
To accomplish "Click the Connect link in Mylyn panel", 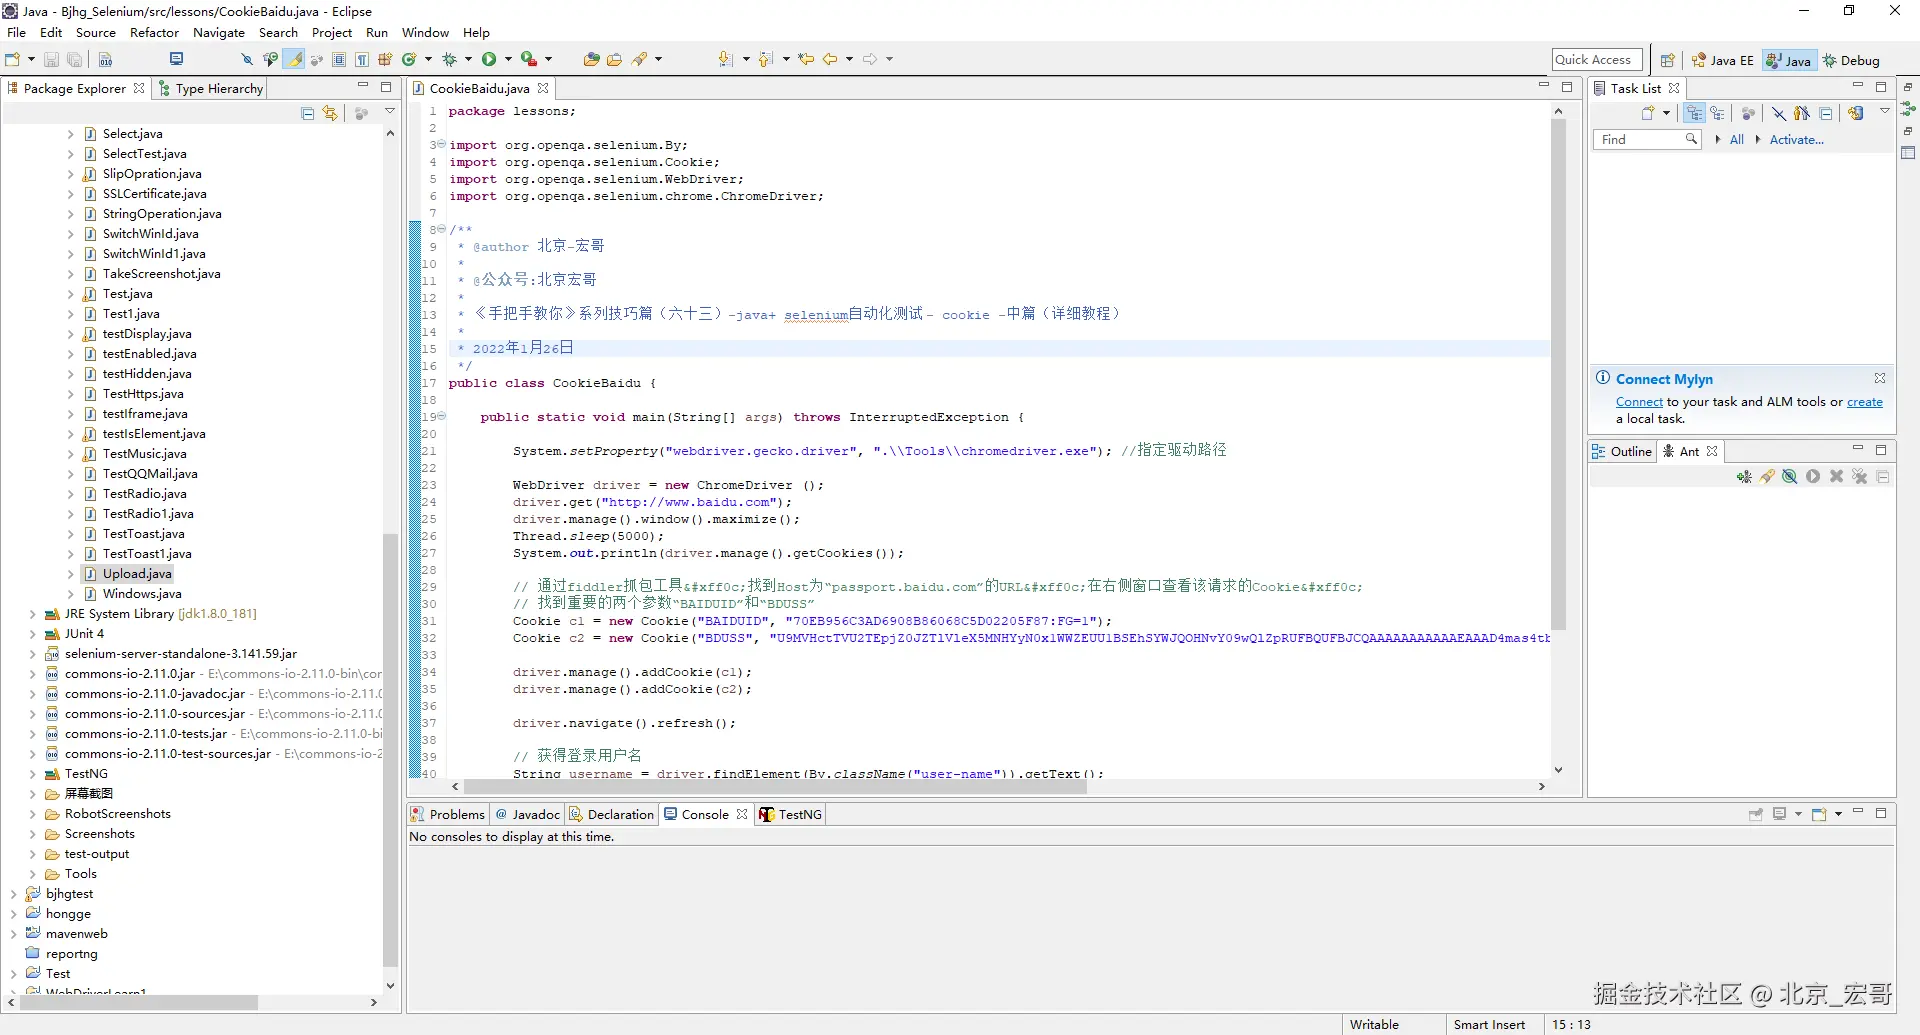I will click(1639, 402).
